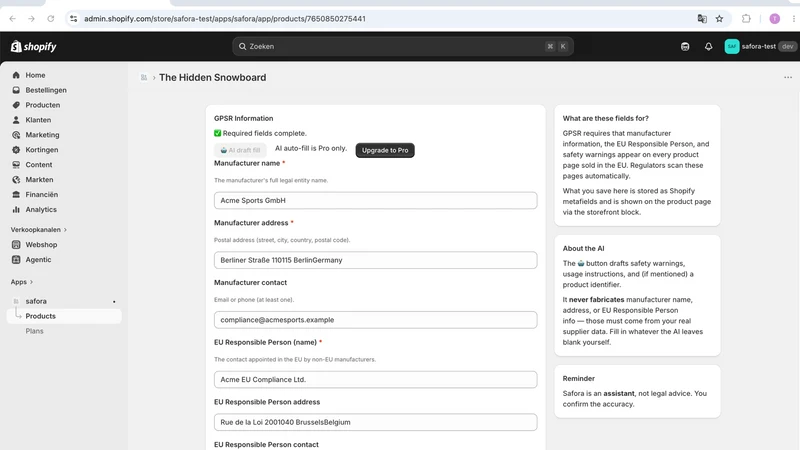
Task: Click the search magnifier icon
Action: (242, 46)
